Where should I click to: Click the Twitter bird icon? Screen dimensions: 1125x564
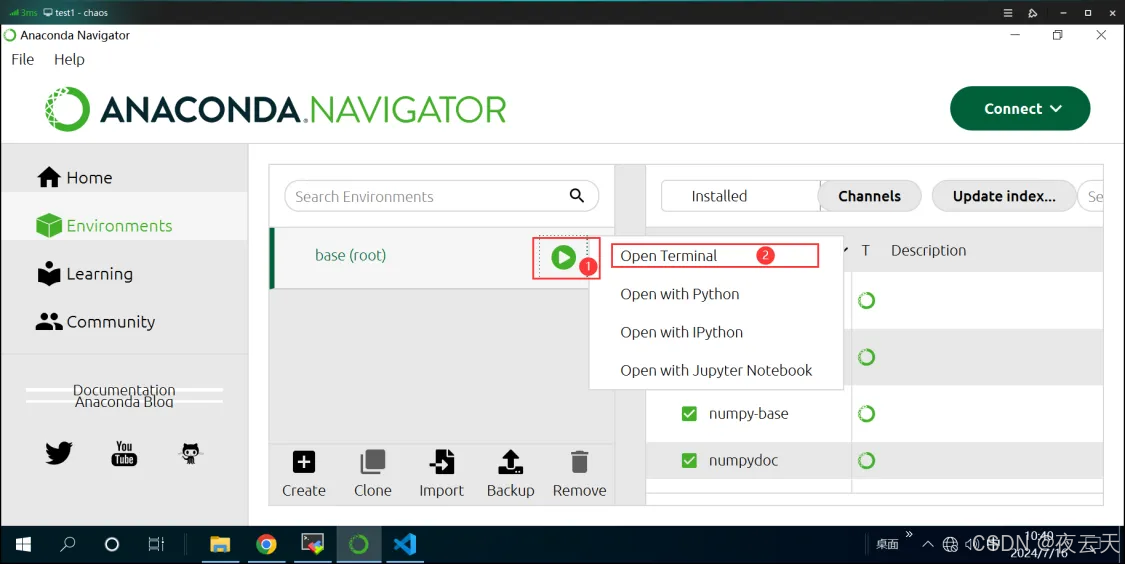tap(59, 453)
